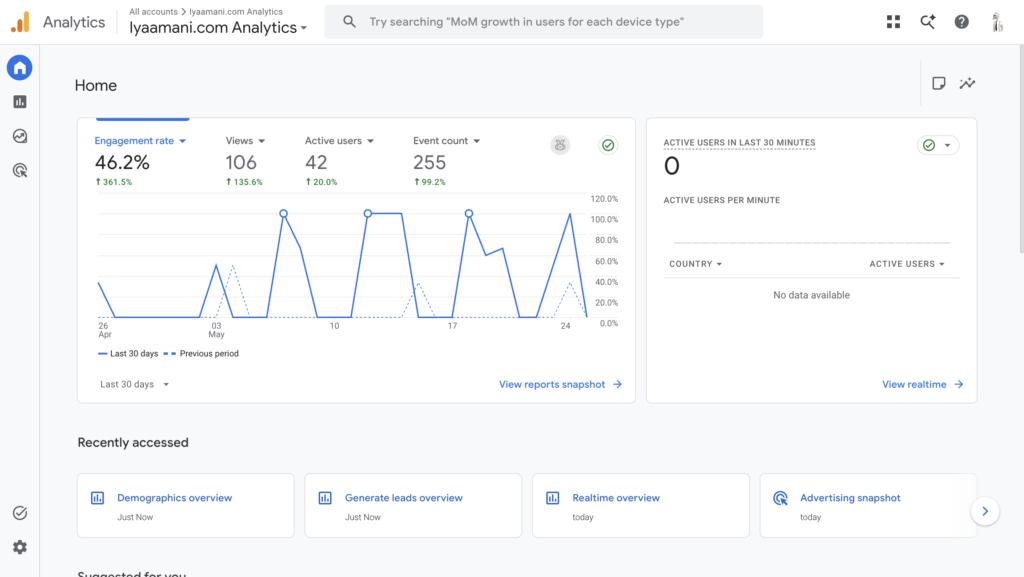Open the Explore section icon
Screen dimensions: 1024x577
pyautogui.click(x=20, y=136)
